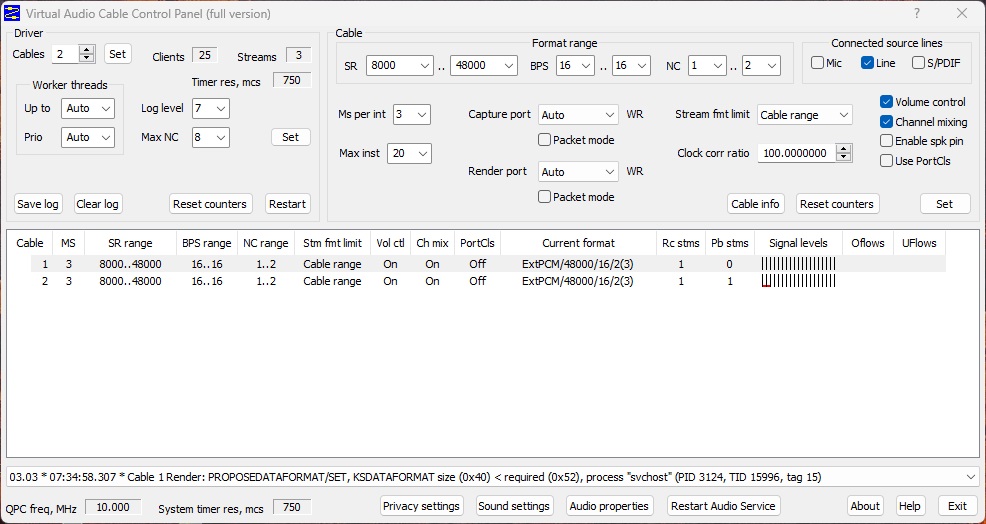Image resolution: width=986 pixels, height=524 pixels.
Task: Open SR maximum dropdown showing 48000
Action: tap(484, 65)
